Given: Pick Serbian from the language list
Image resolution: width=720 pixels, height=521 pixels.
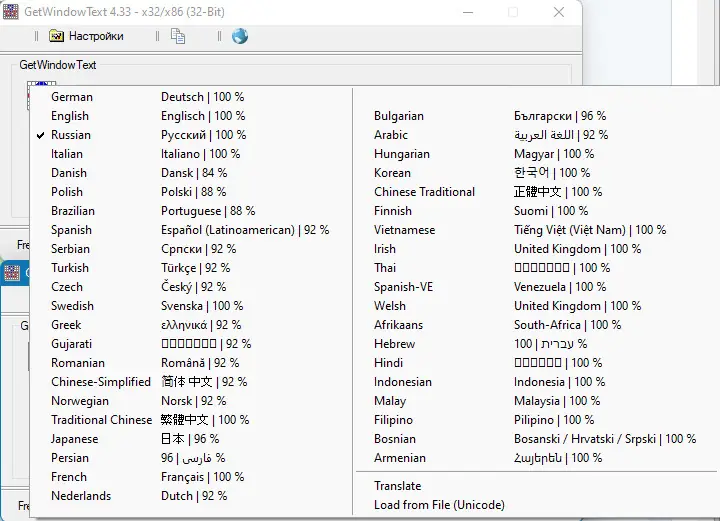Looking at the screenshot, I should [192, 249].
